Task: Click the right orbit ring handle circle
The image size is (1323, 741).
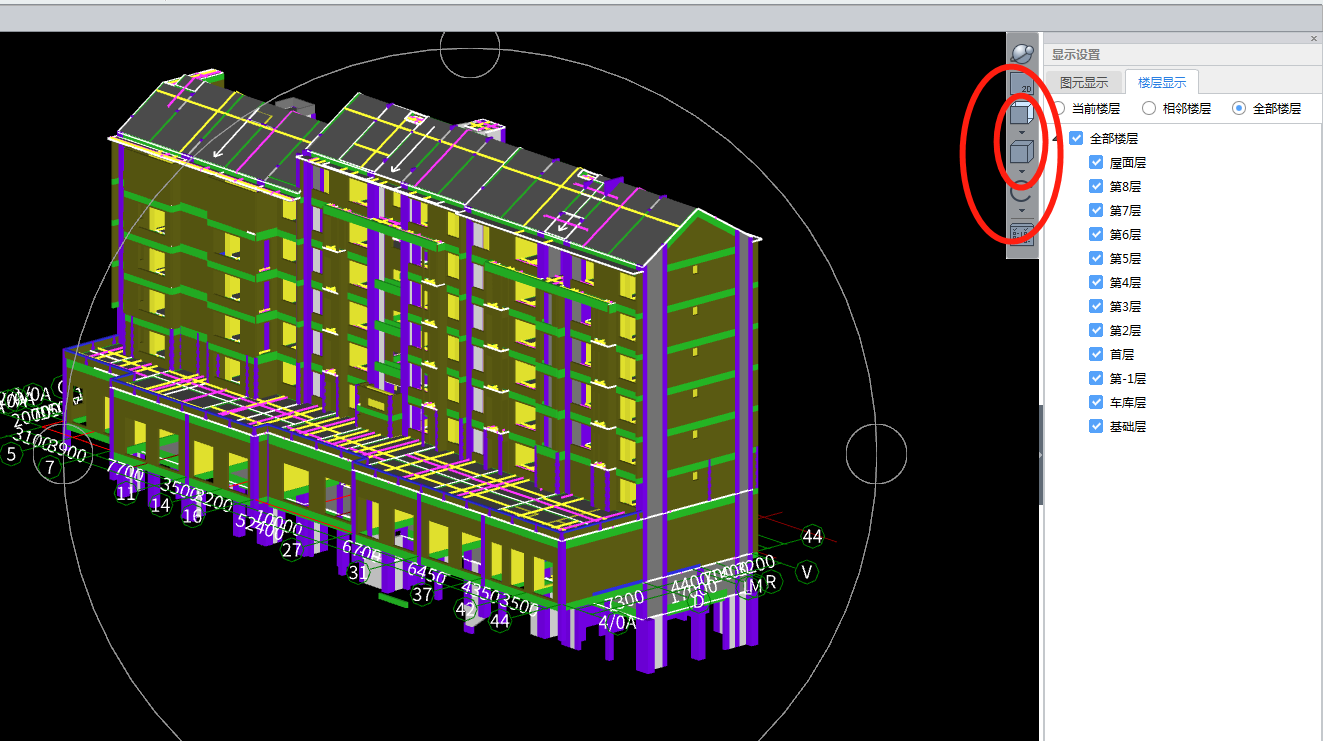Action: [877, 453]
